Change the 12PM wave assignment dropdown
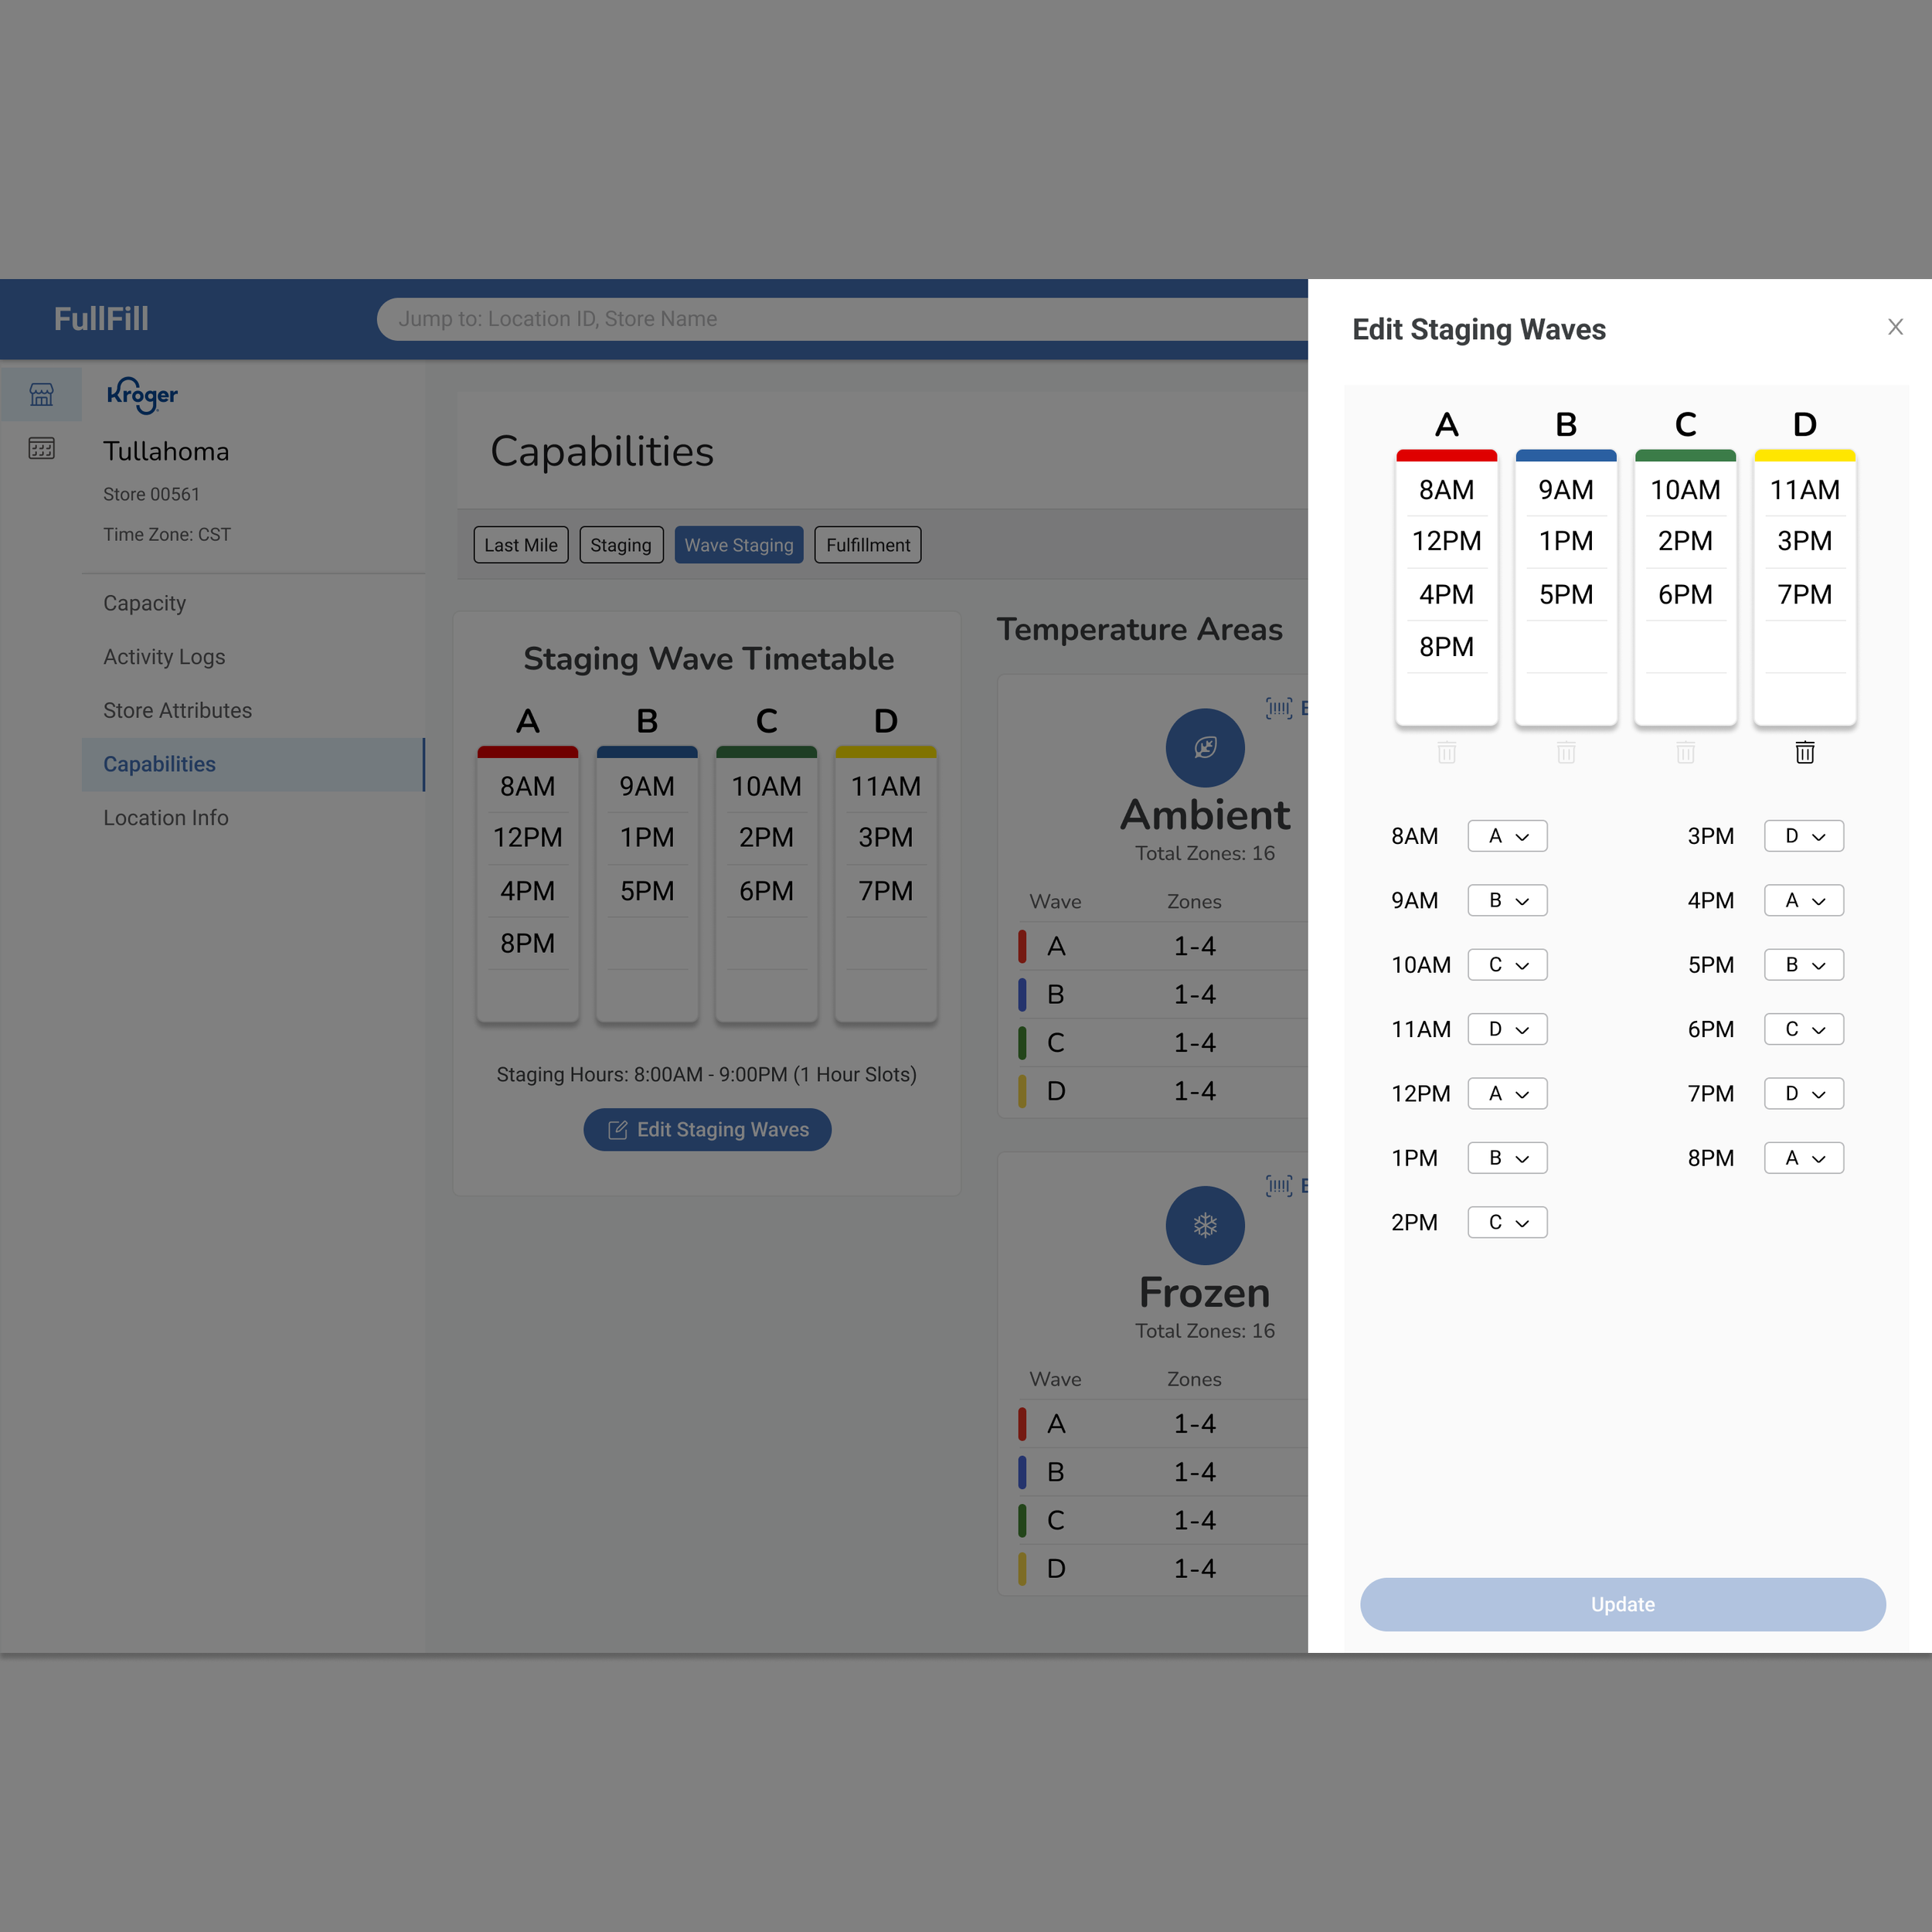The width and height of the screenshot is (1932, 1932). click(x=1506, y=1093)
